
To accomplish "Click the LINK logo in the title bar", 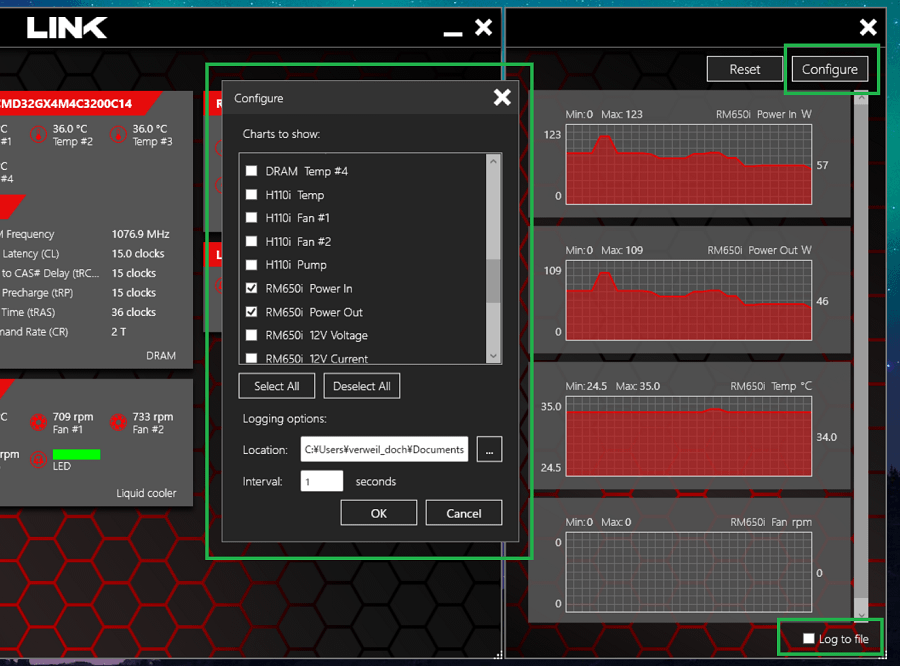I will (67, 28).
